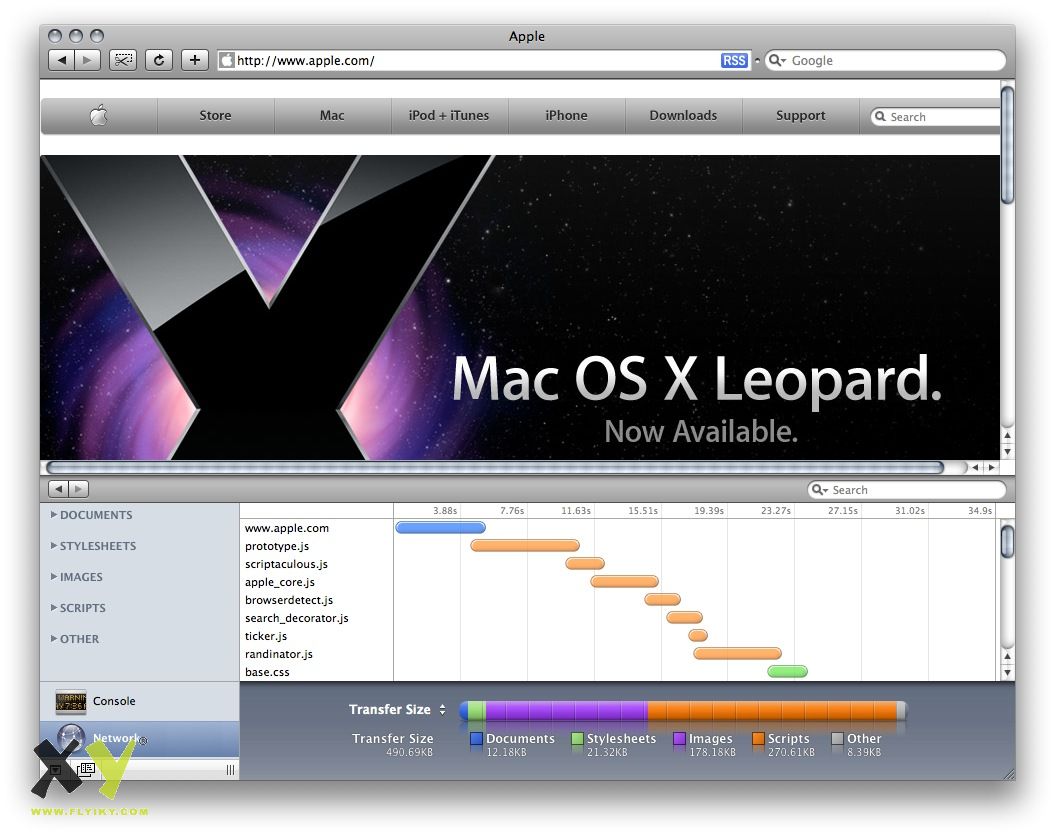Select the prototype.js resource row
Image resolution: width=1055 pixels, height=835 pixels.
pyautogui.click(x=618, y=546)
